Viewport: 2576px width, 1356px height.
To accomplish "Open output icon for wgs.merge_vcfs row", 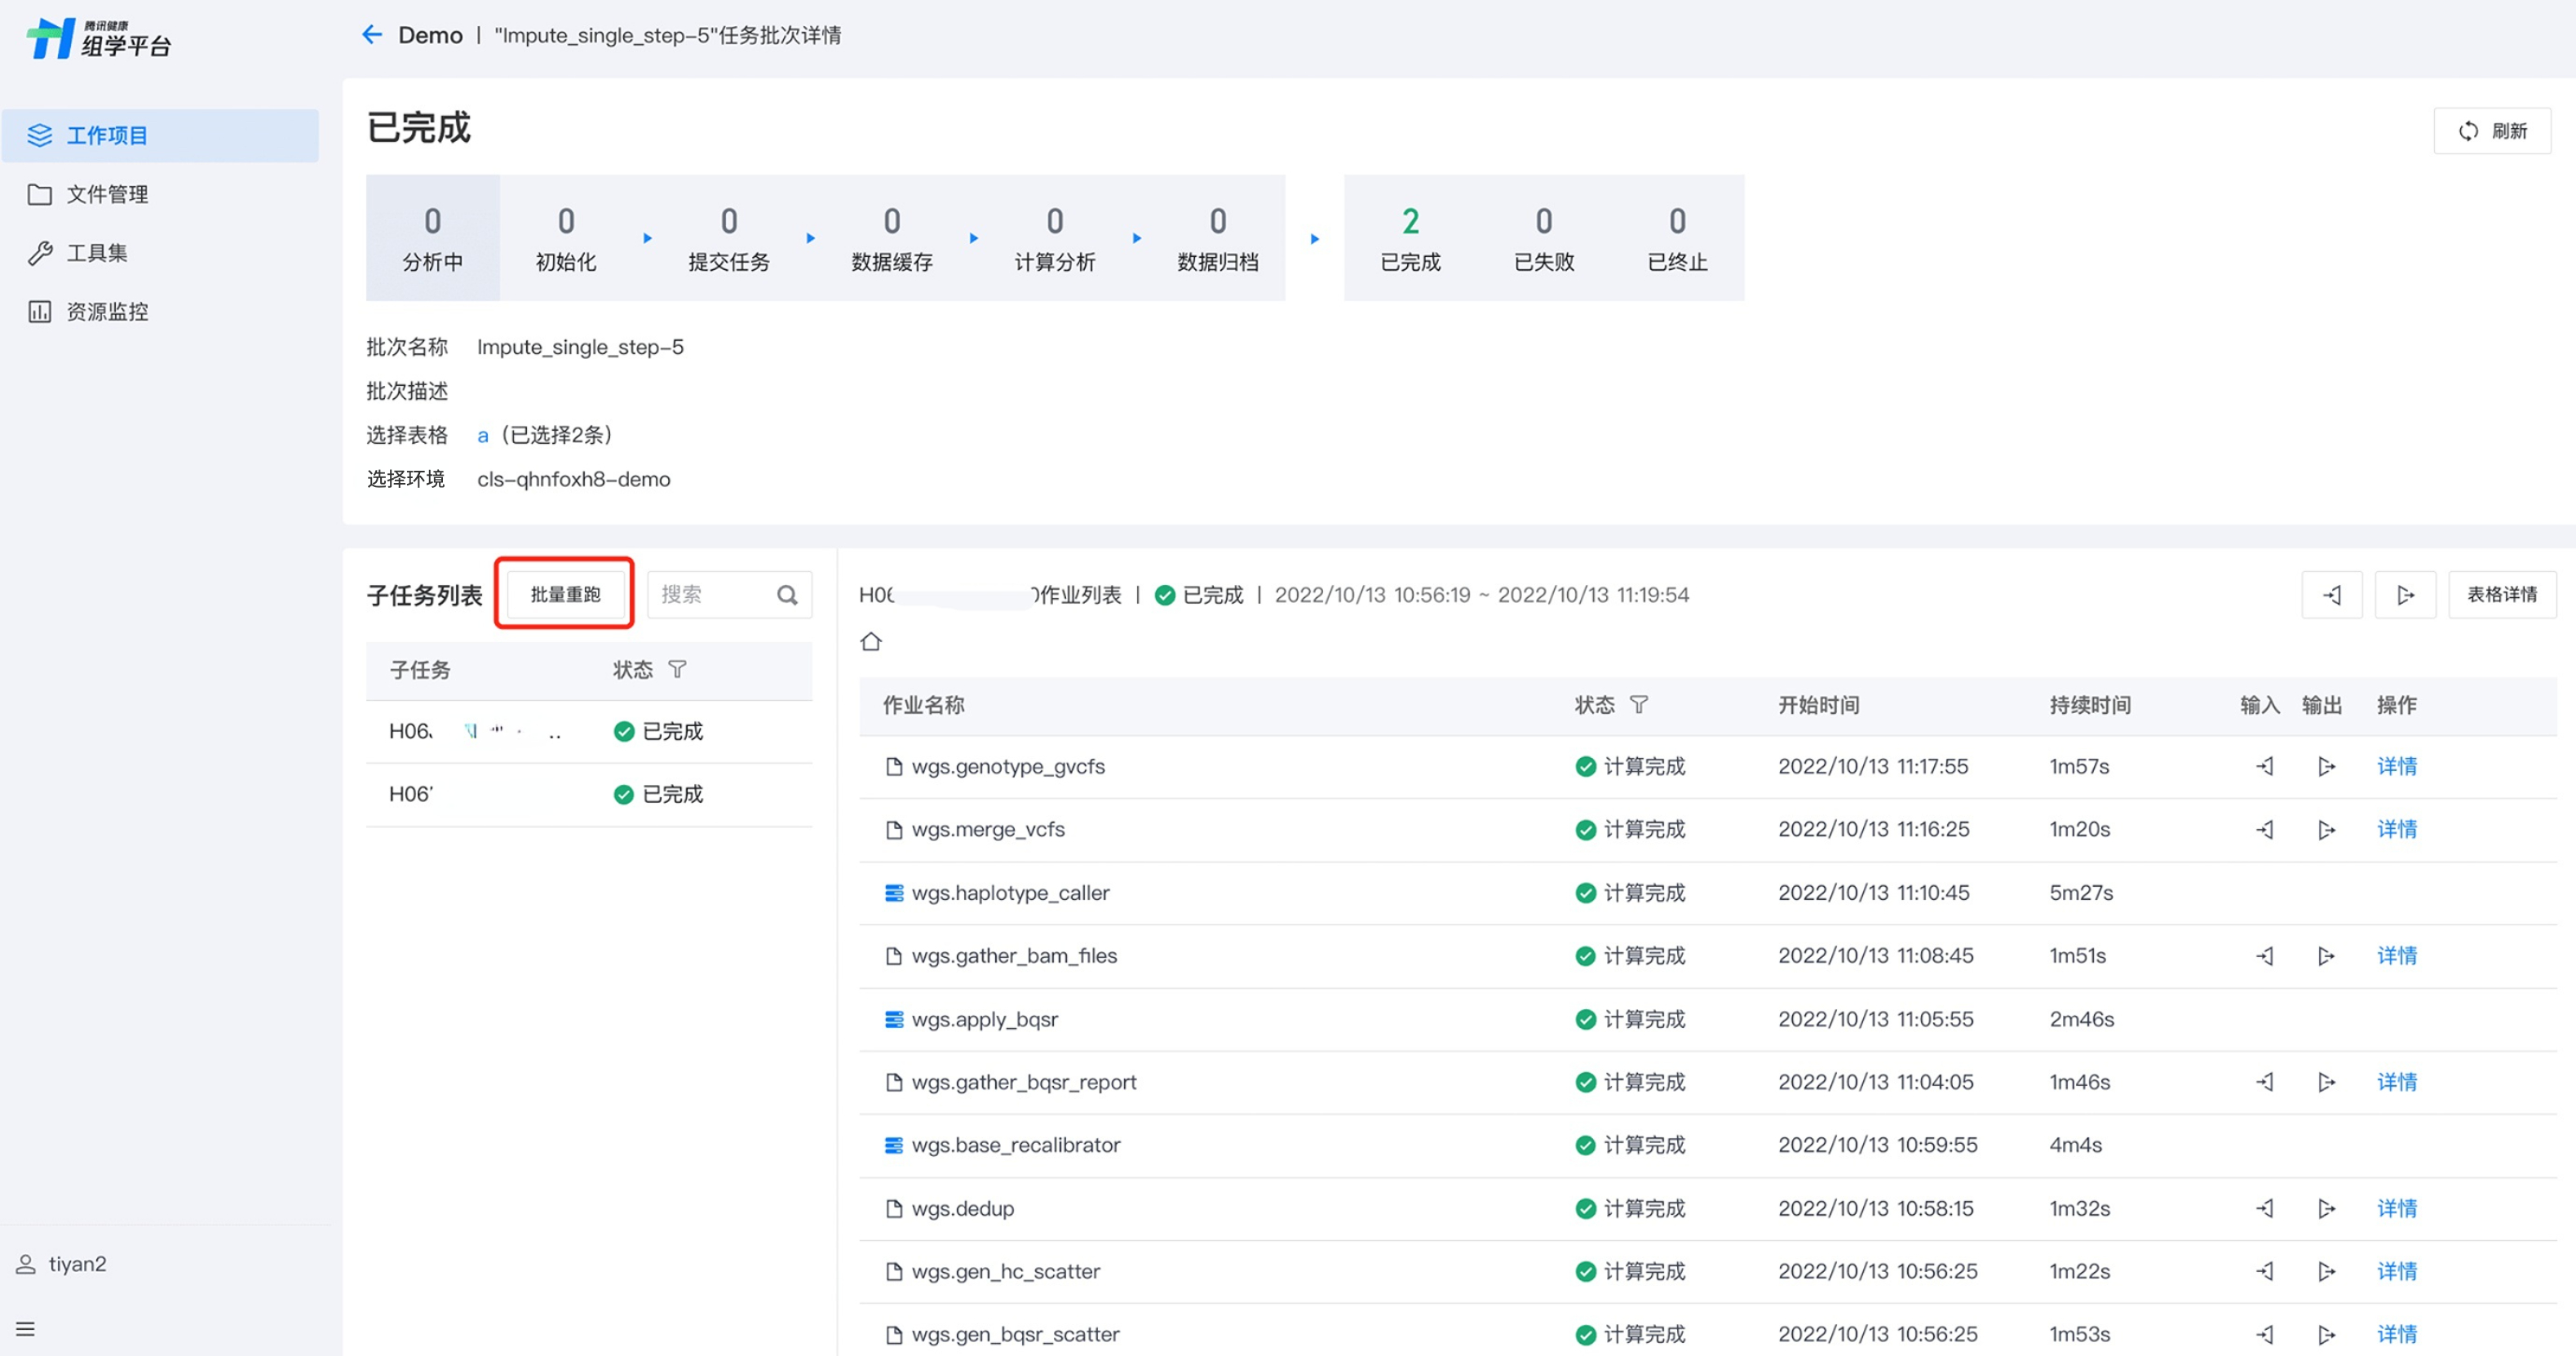I will pos(2326,829).
